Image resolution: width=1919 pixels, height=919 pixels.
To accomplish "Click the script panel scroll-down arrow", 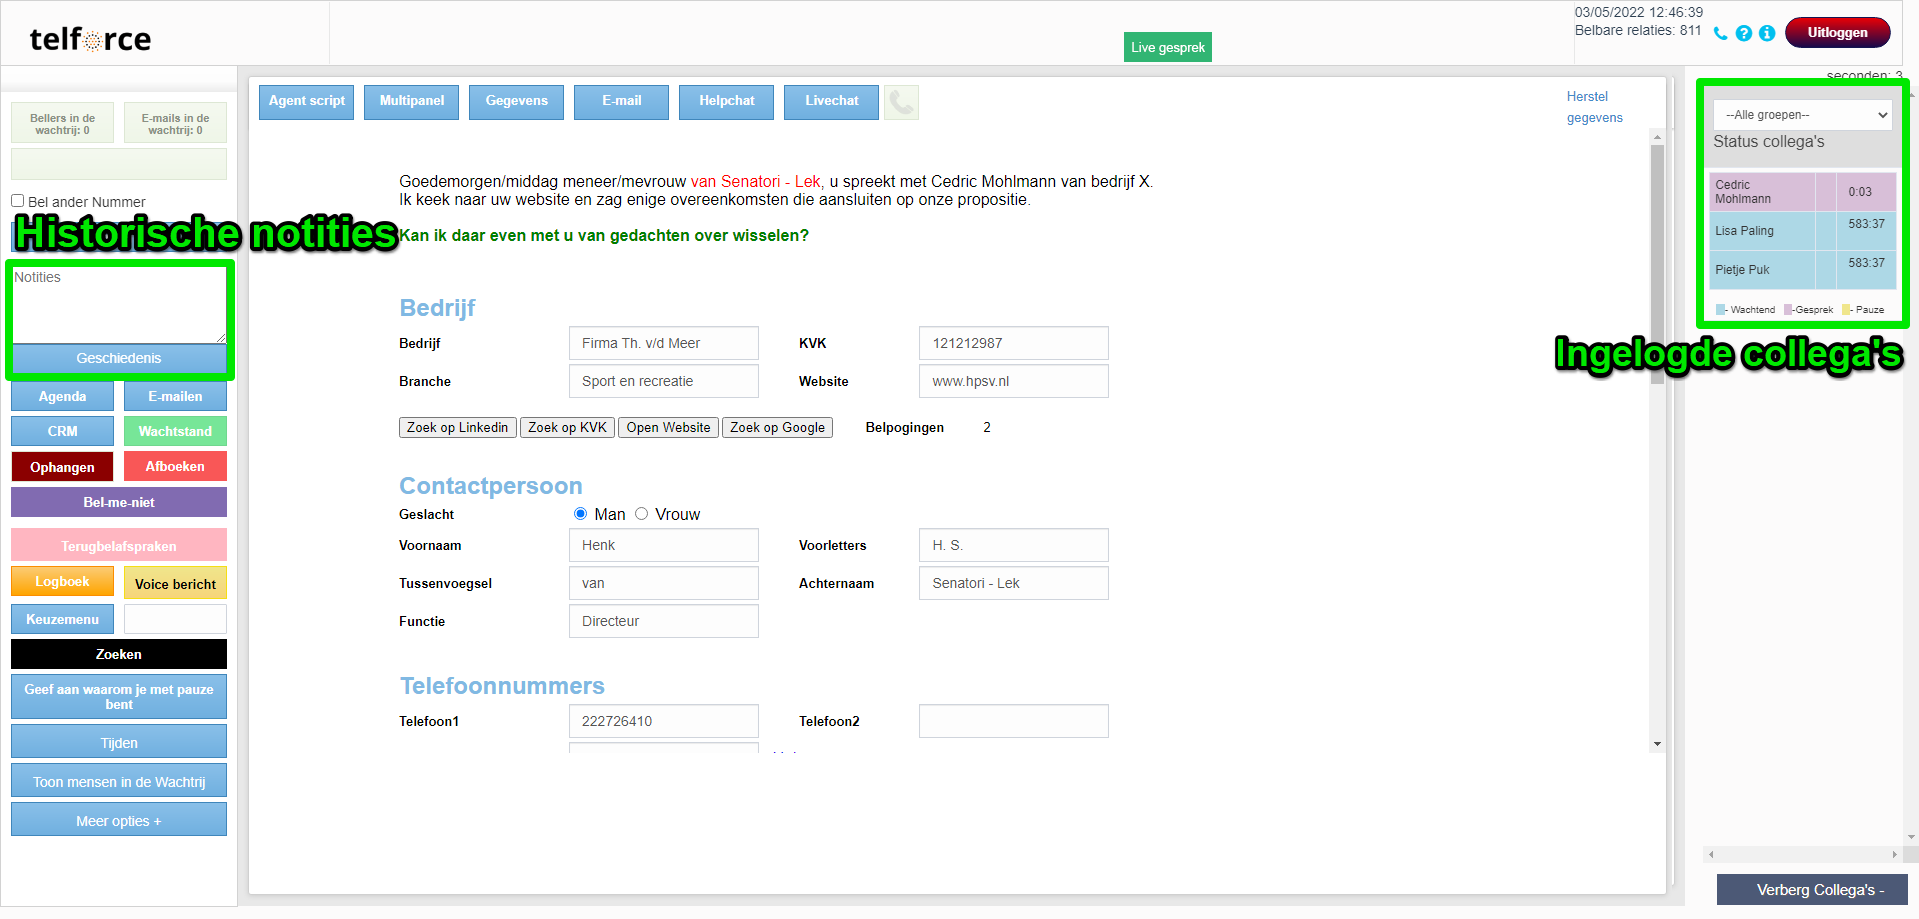I will click(x=1657, y=744).
